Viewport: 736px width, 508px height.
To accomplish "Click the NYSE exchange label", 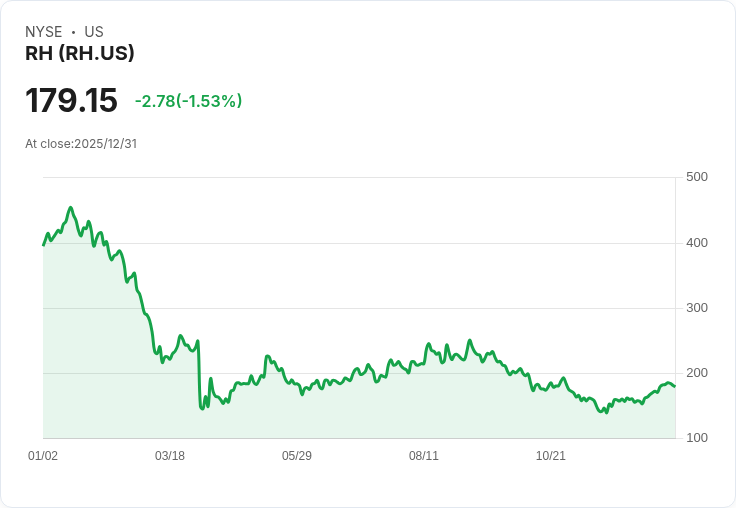I will tap(44, 32).
